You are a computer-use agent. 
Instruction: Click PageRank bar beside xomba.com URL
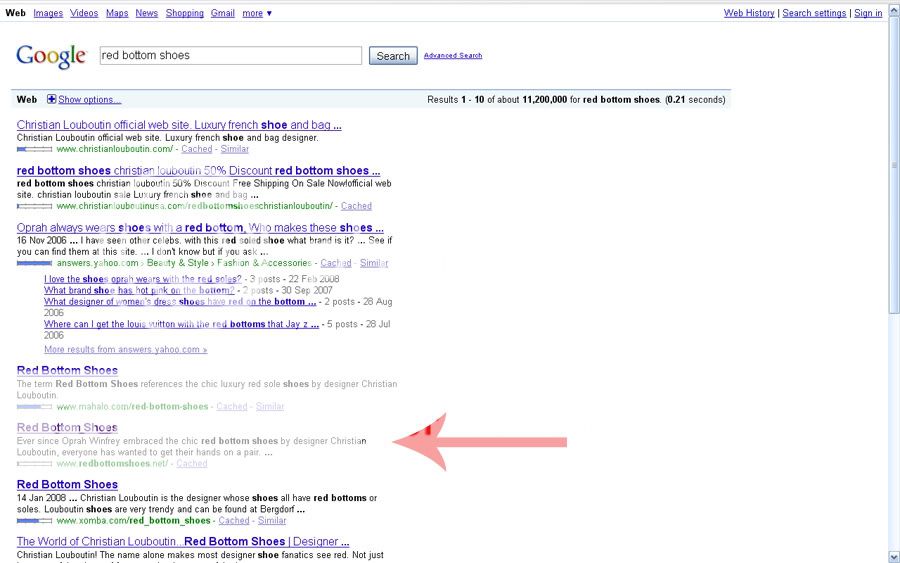[34, 521]
